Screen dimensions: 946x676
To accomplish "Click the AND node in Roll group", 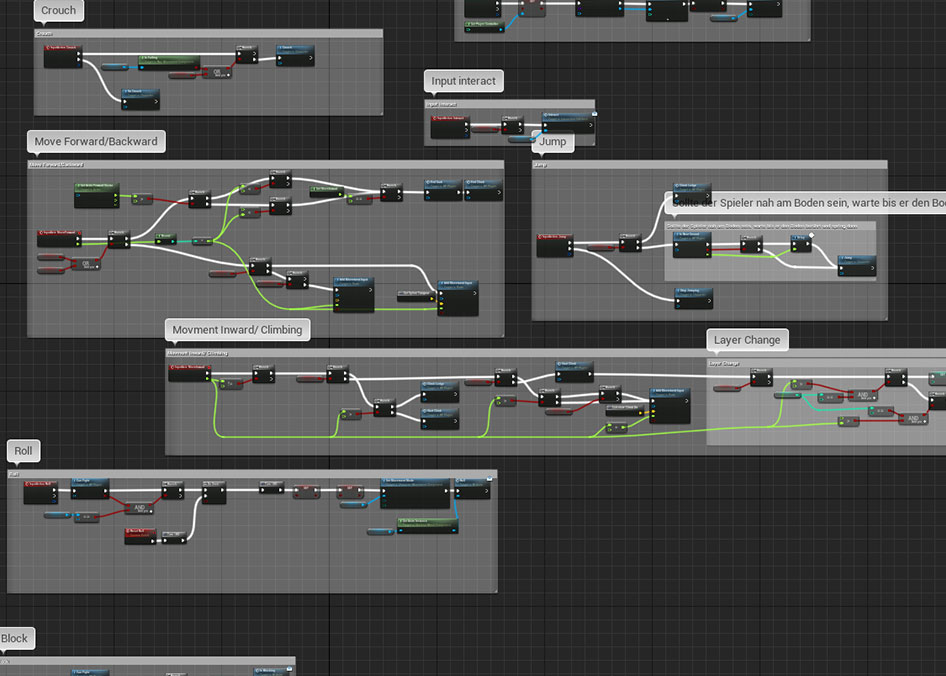I will (140, 508).
